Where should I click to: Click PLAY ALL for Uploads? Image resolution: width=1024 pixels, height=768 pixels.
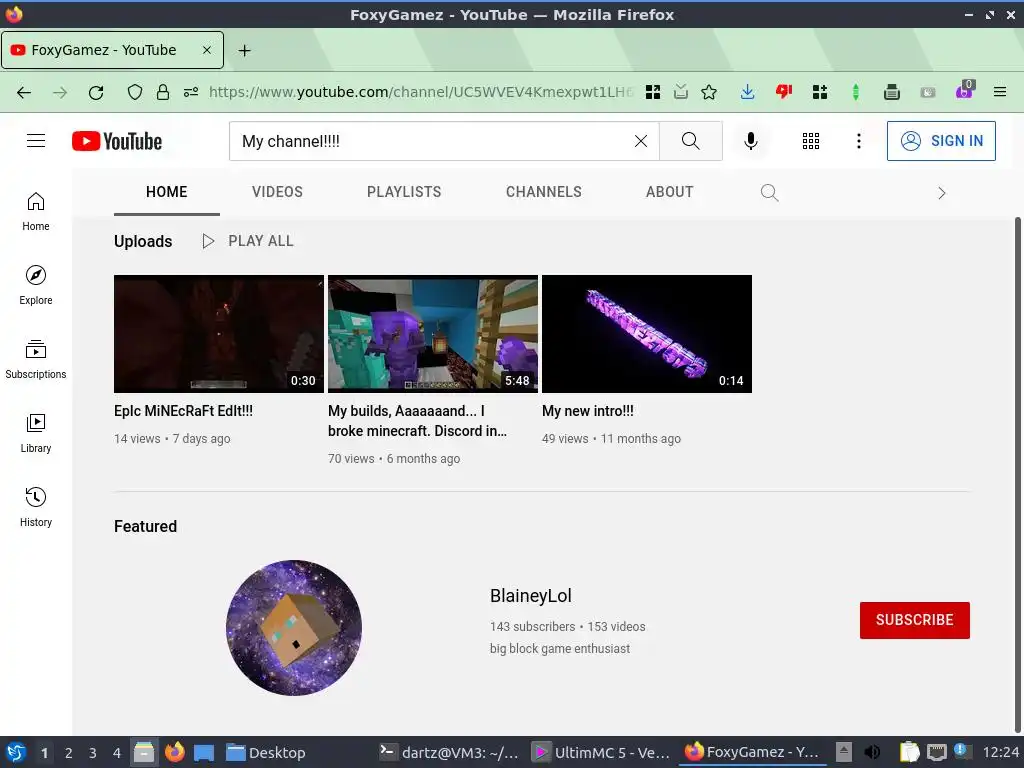coord(248,241)
